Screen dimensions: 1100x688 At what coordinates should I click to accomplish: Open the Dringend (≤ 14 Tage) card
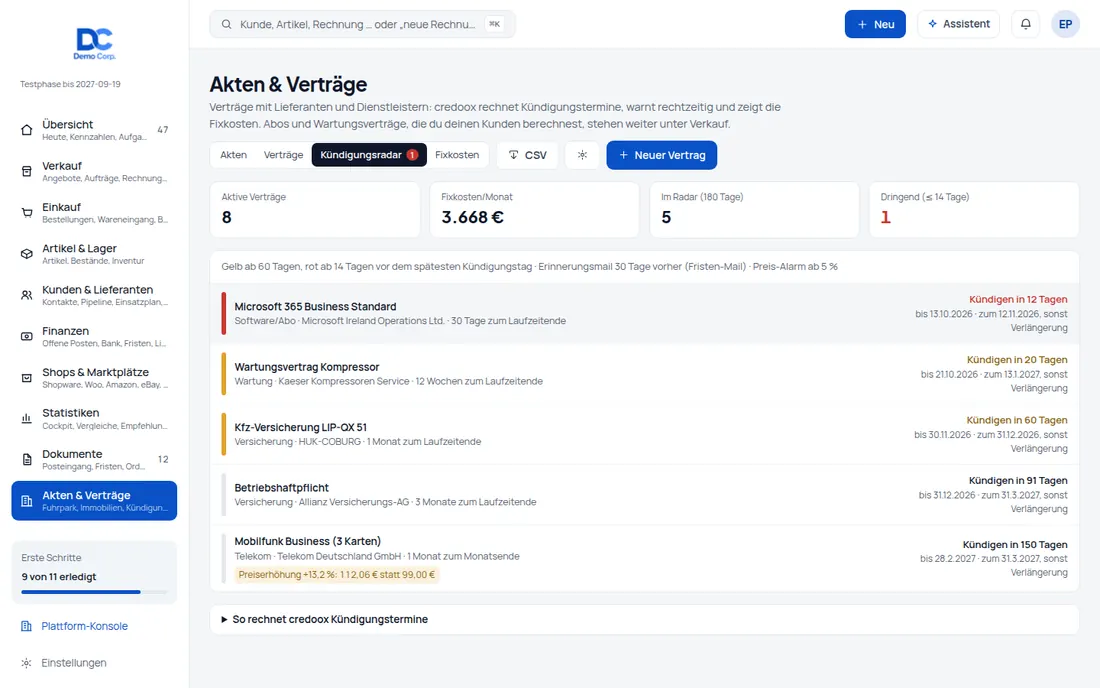pyautogui.click(x=974, y=210)
